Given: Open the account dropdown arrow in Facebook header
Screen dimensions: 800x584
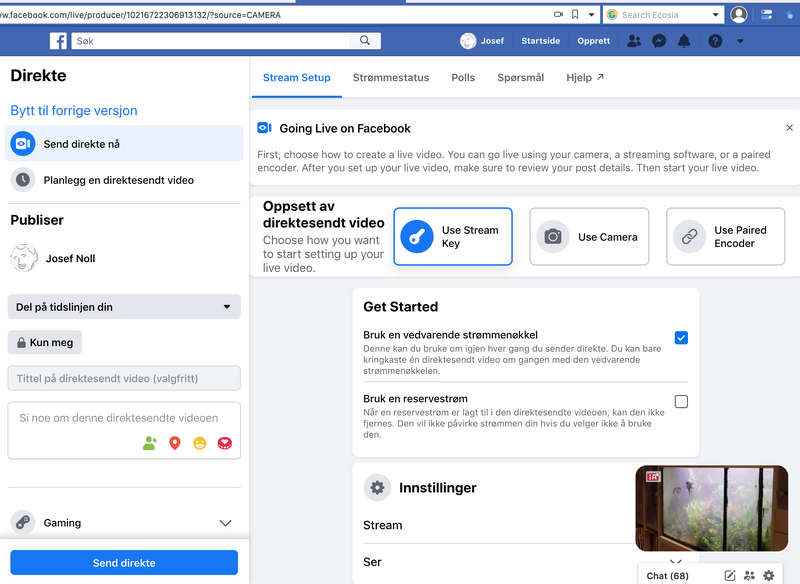Looking at the screenshot, I should [x=740, y=41].
